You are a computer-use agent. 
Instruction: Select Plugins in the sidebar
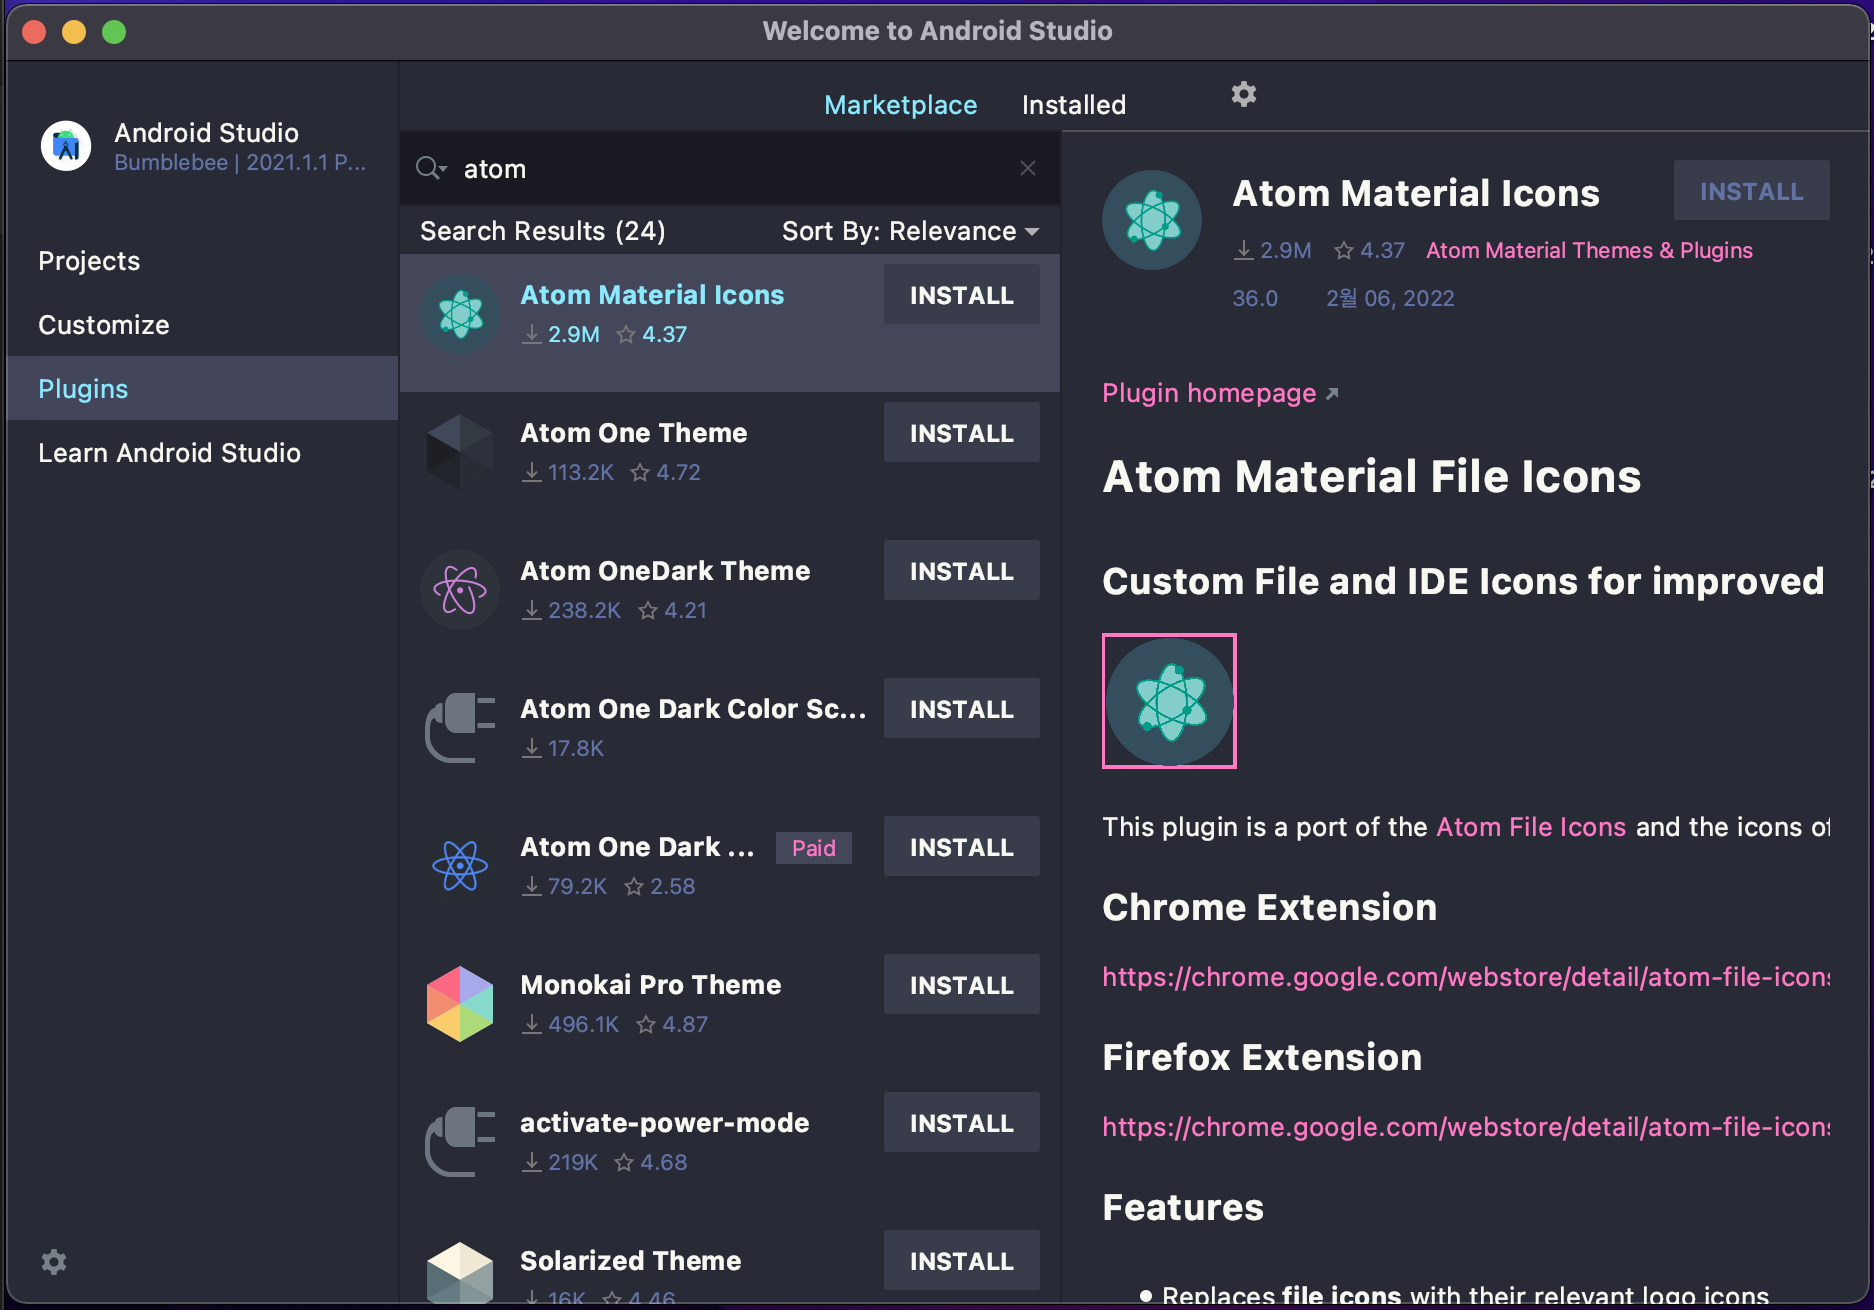coord(203,388)
